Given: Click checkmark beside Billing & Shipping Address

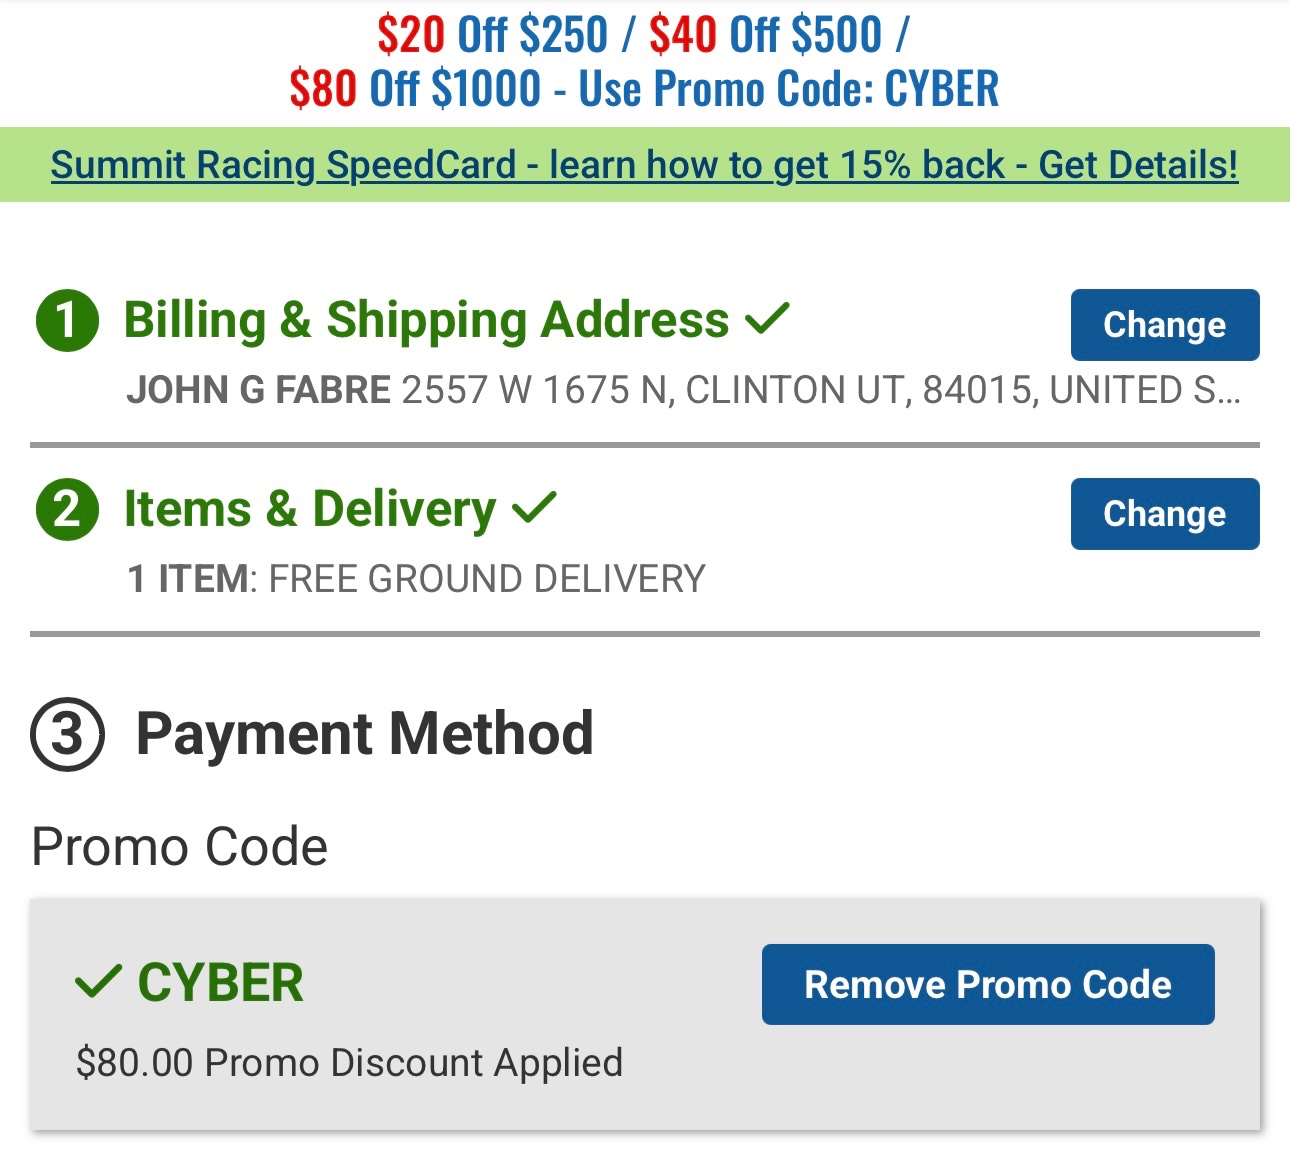Looking at the screenshot, I should point(767,319).
